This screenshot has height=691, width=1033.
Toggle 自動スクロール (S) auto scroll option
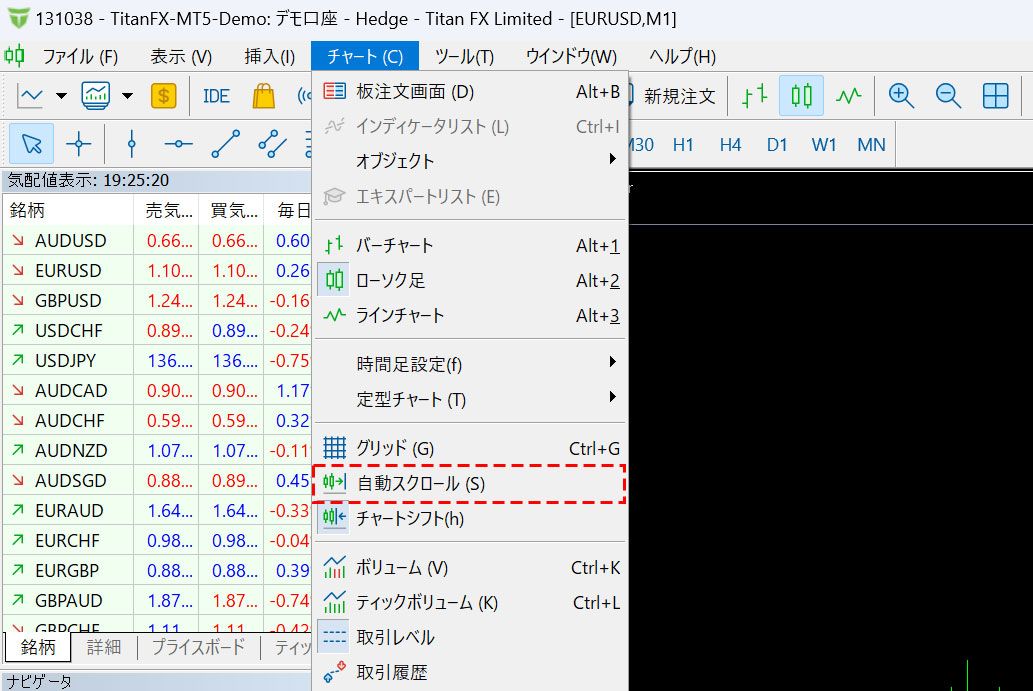420,484
